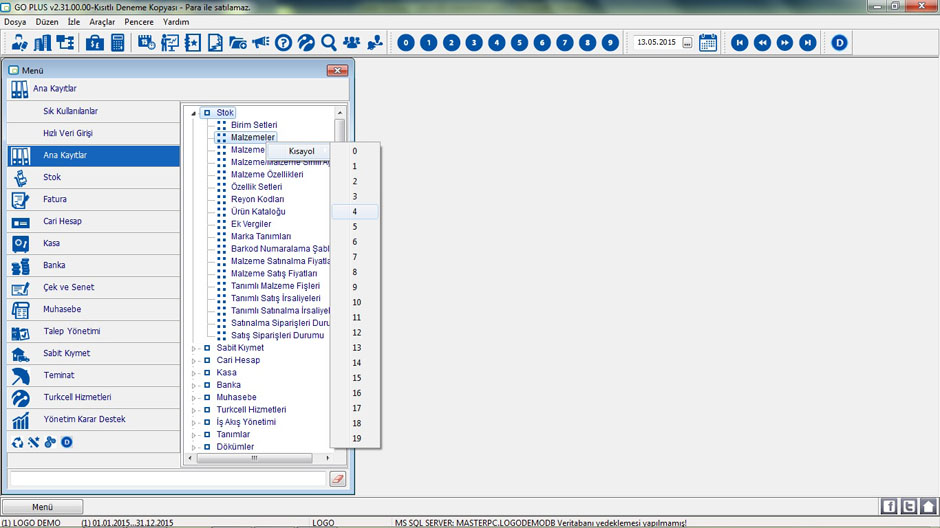Open the help question mark icon
This screenshot has height=528, width=940.
coord(284,43)
